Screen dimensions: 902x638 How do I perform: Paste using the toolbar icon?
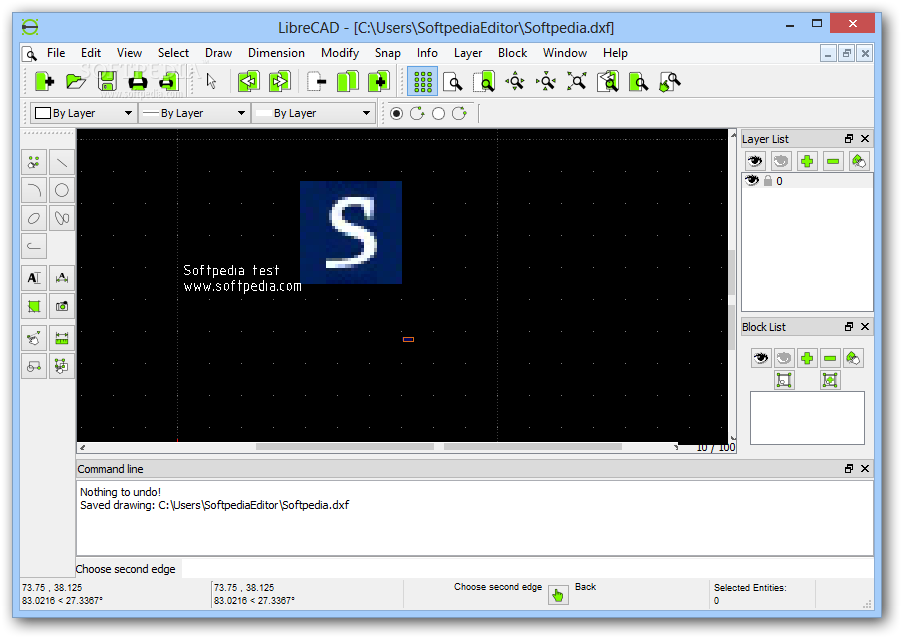(379, 82)
